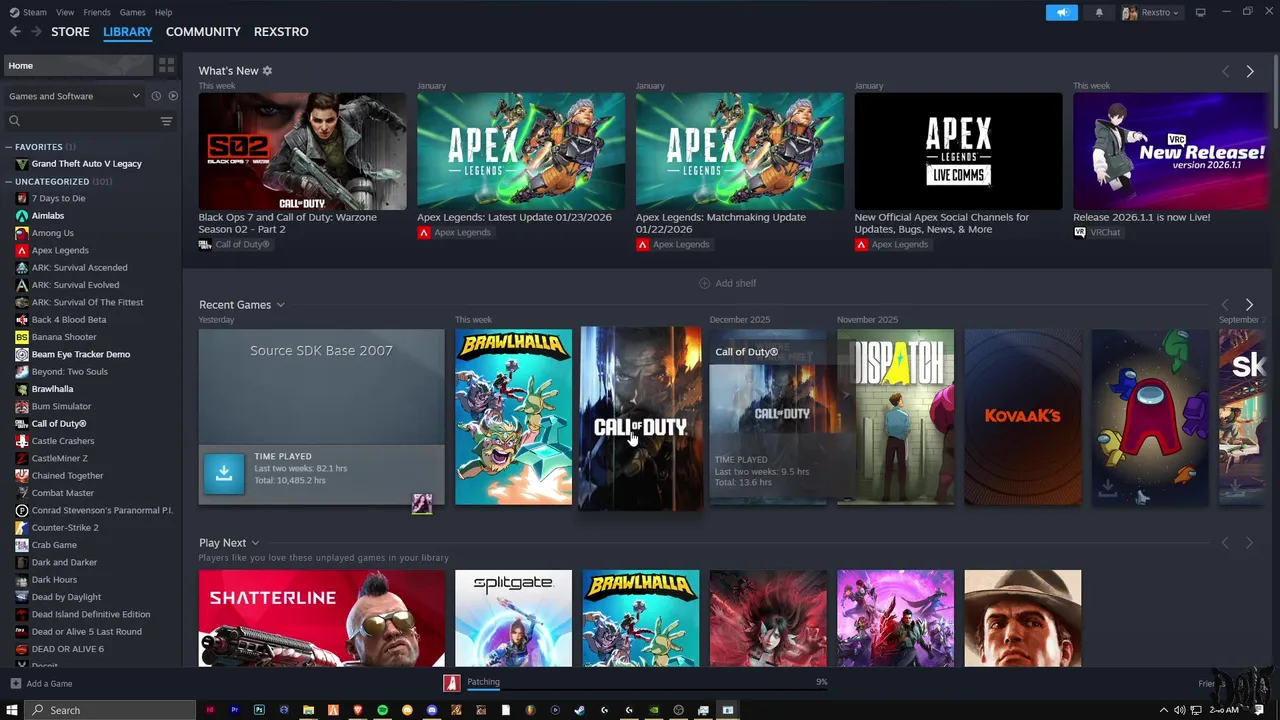Open Steam icon in the taskbar
The image size is (1280, 720).
point(579,710)
